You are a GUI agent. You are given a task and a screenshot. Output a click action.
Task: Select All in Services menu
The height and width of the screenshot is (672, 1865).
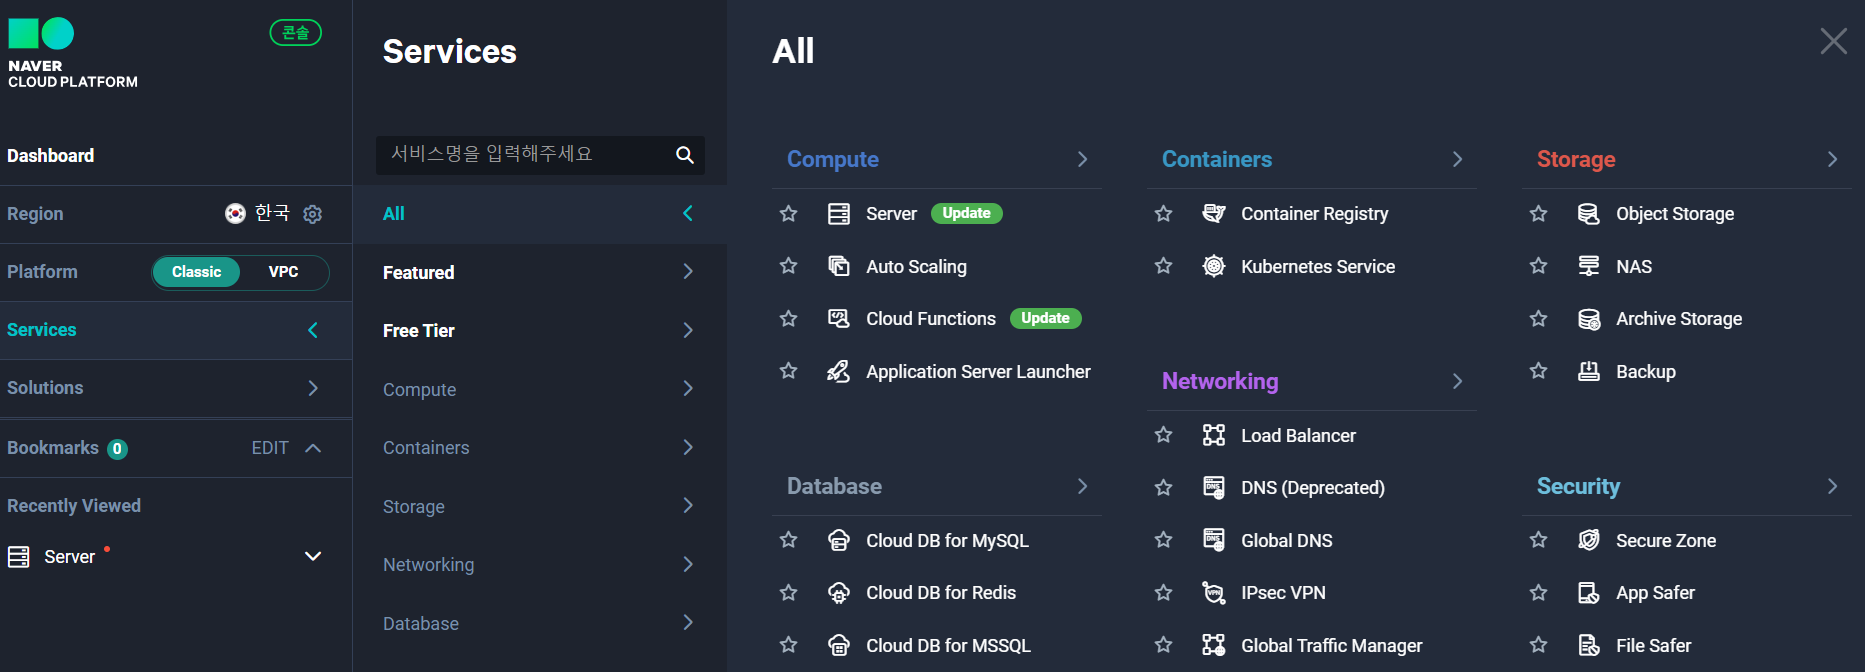[540, 214]
